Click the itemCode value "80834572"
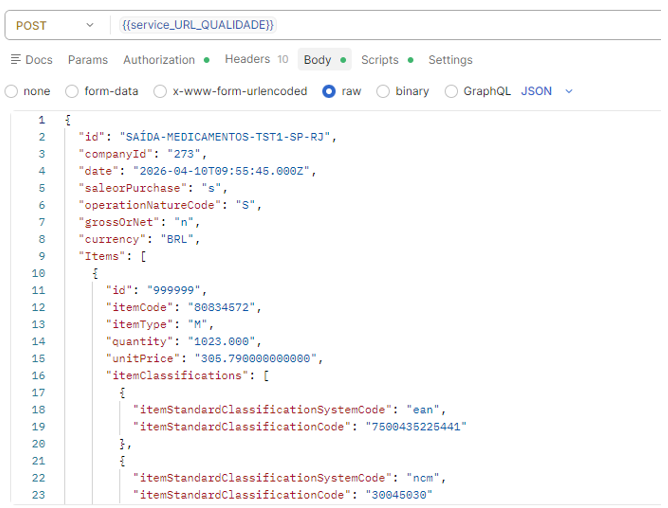668x508 pixels. (x=221, y=307)
